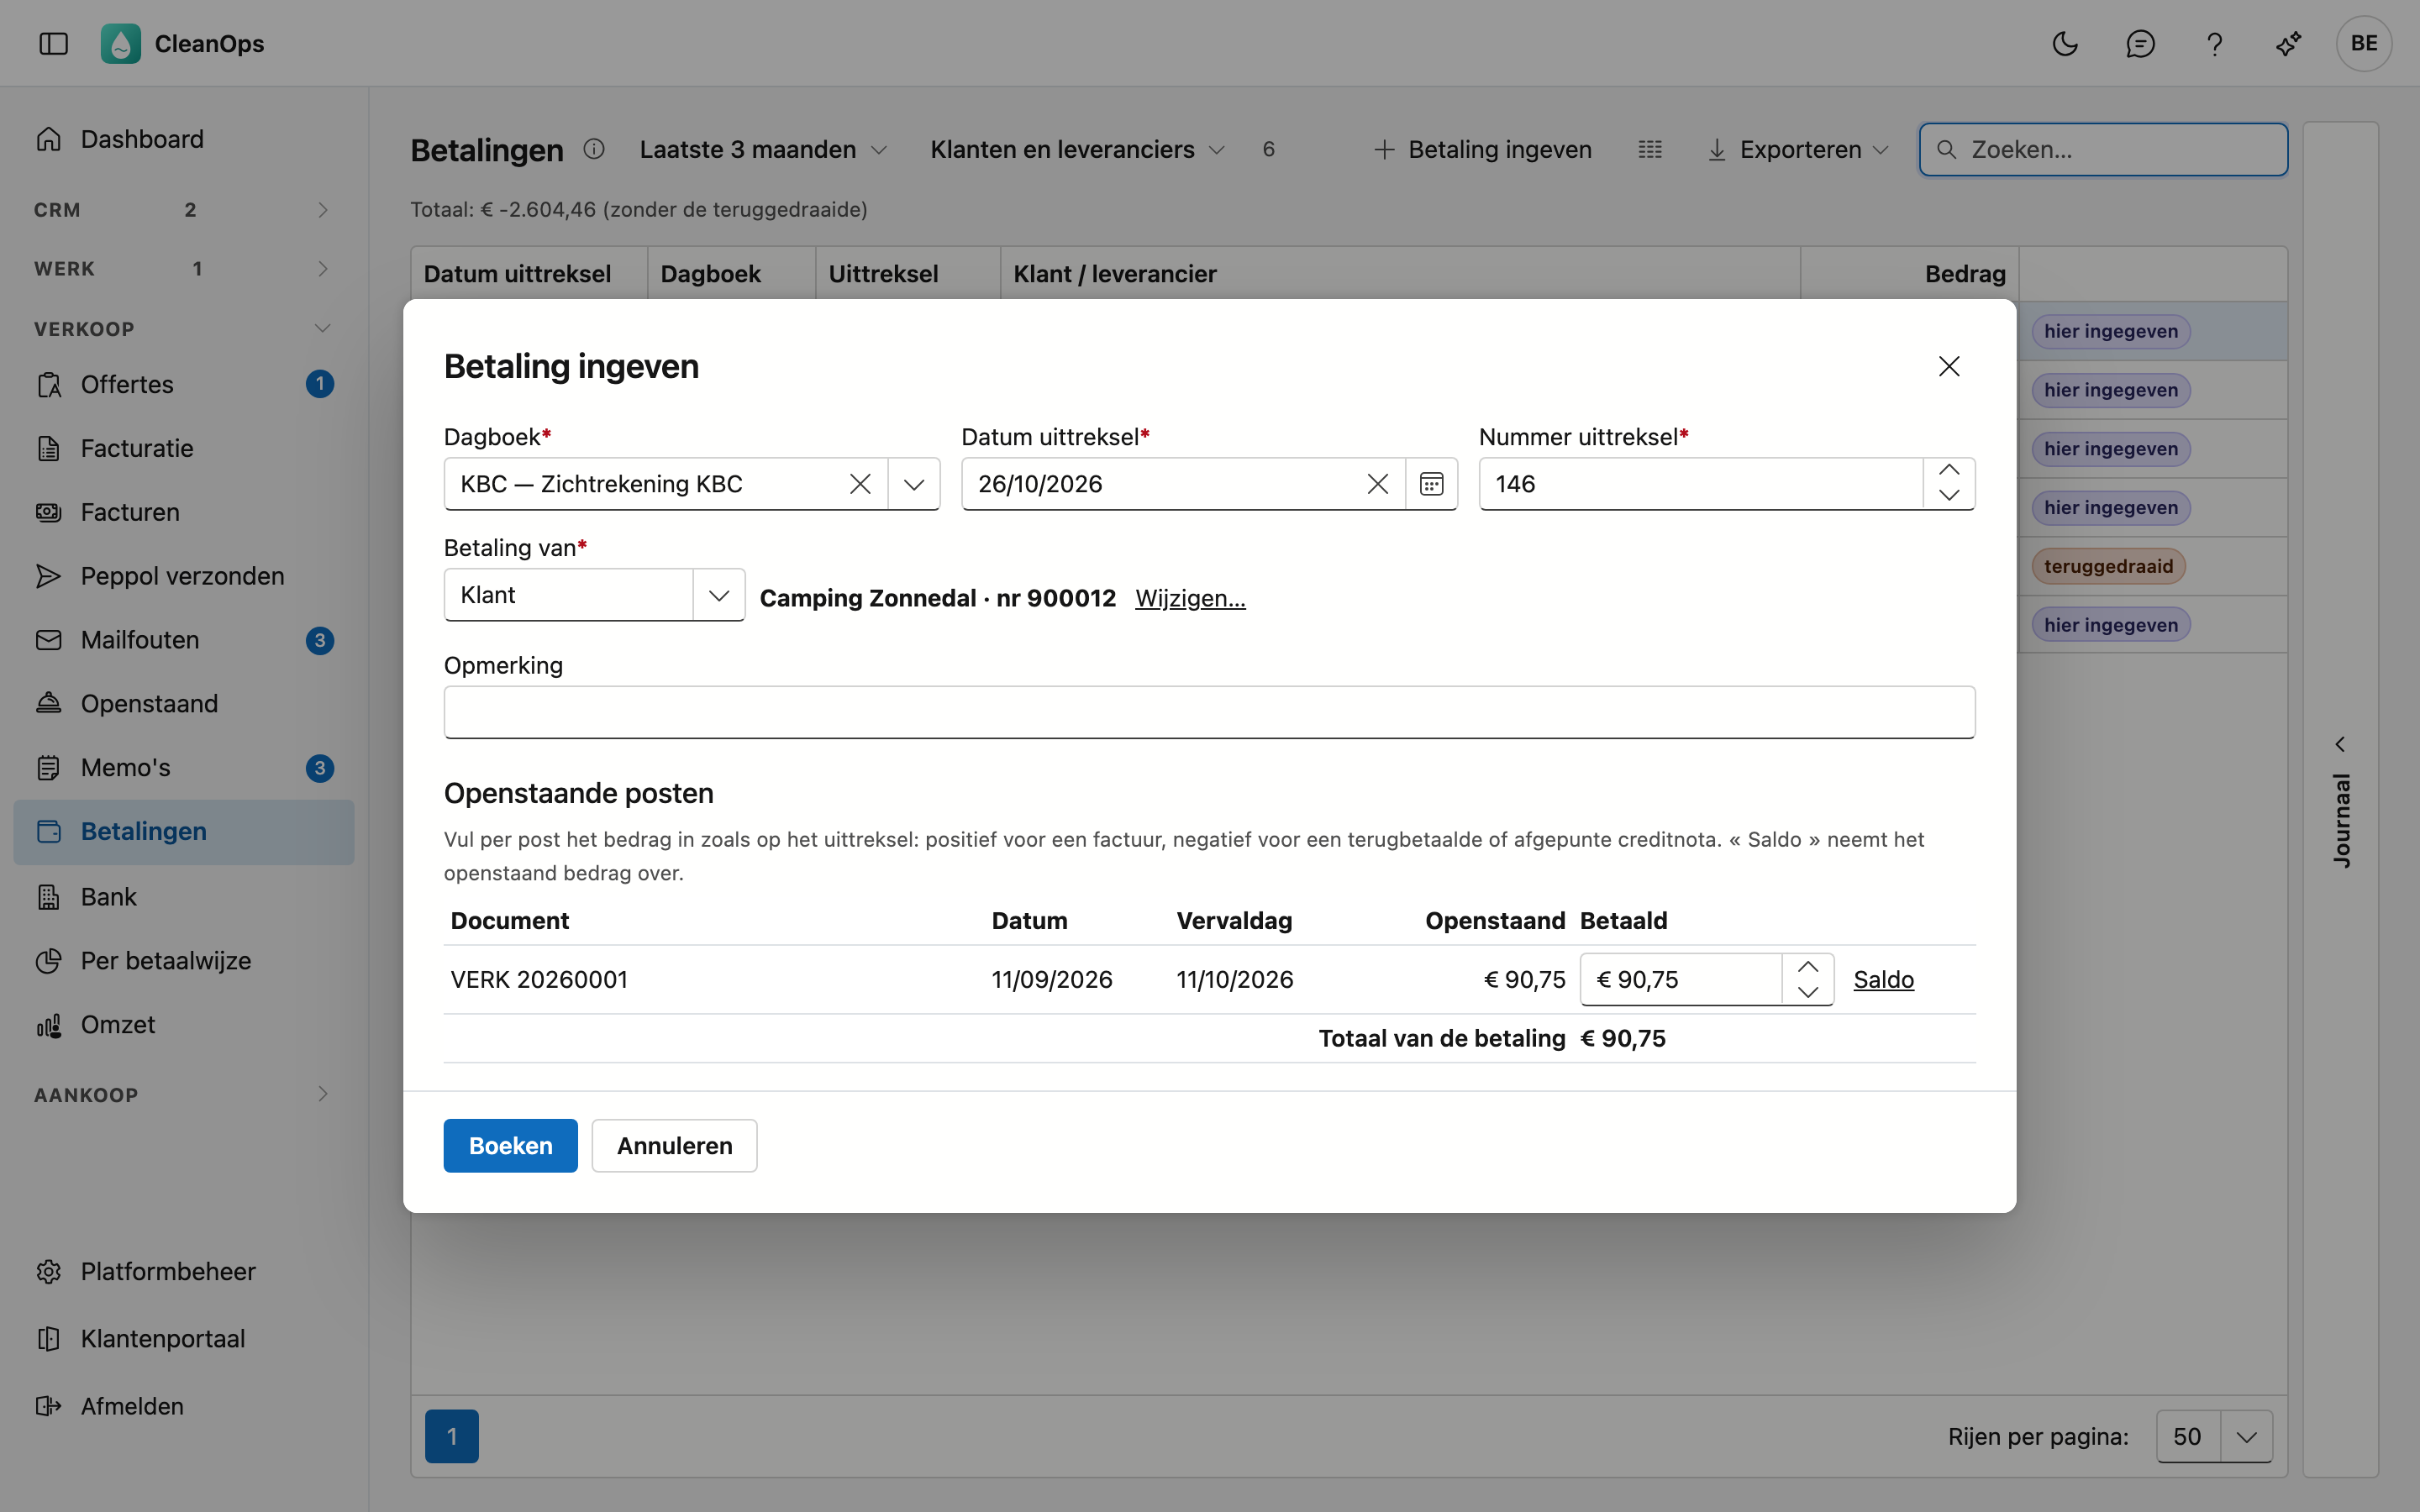Open Dashboard in the sidebar
This screenshot has width=2420, height=1512.
(x=184, y=139)
